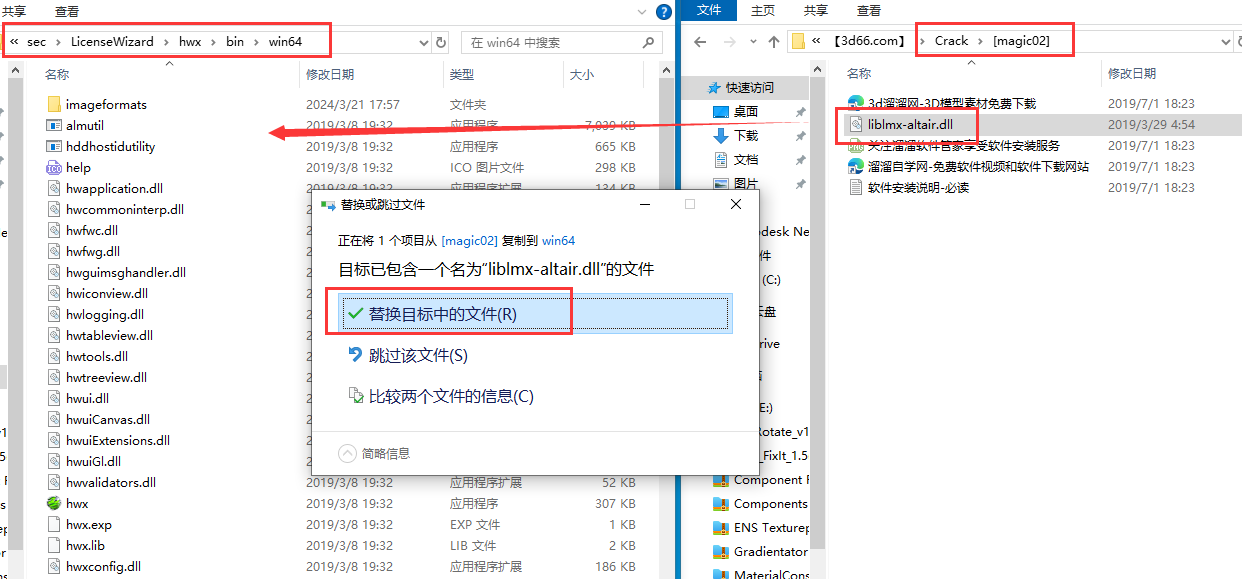The image size is (1242, 579).
Task: Click the 3d溜溜网 shortcut icon
Action: pyautogui.click(x=855, y=103)
